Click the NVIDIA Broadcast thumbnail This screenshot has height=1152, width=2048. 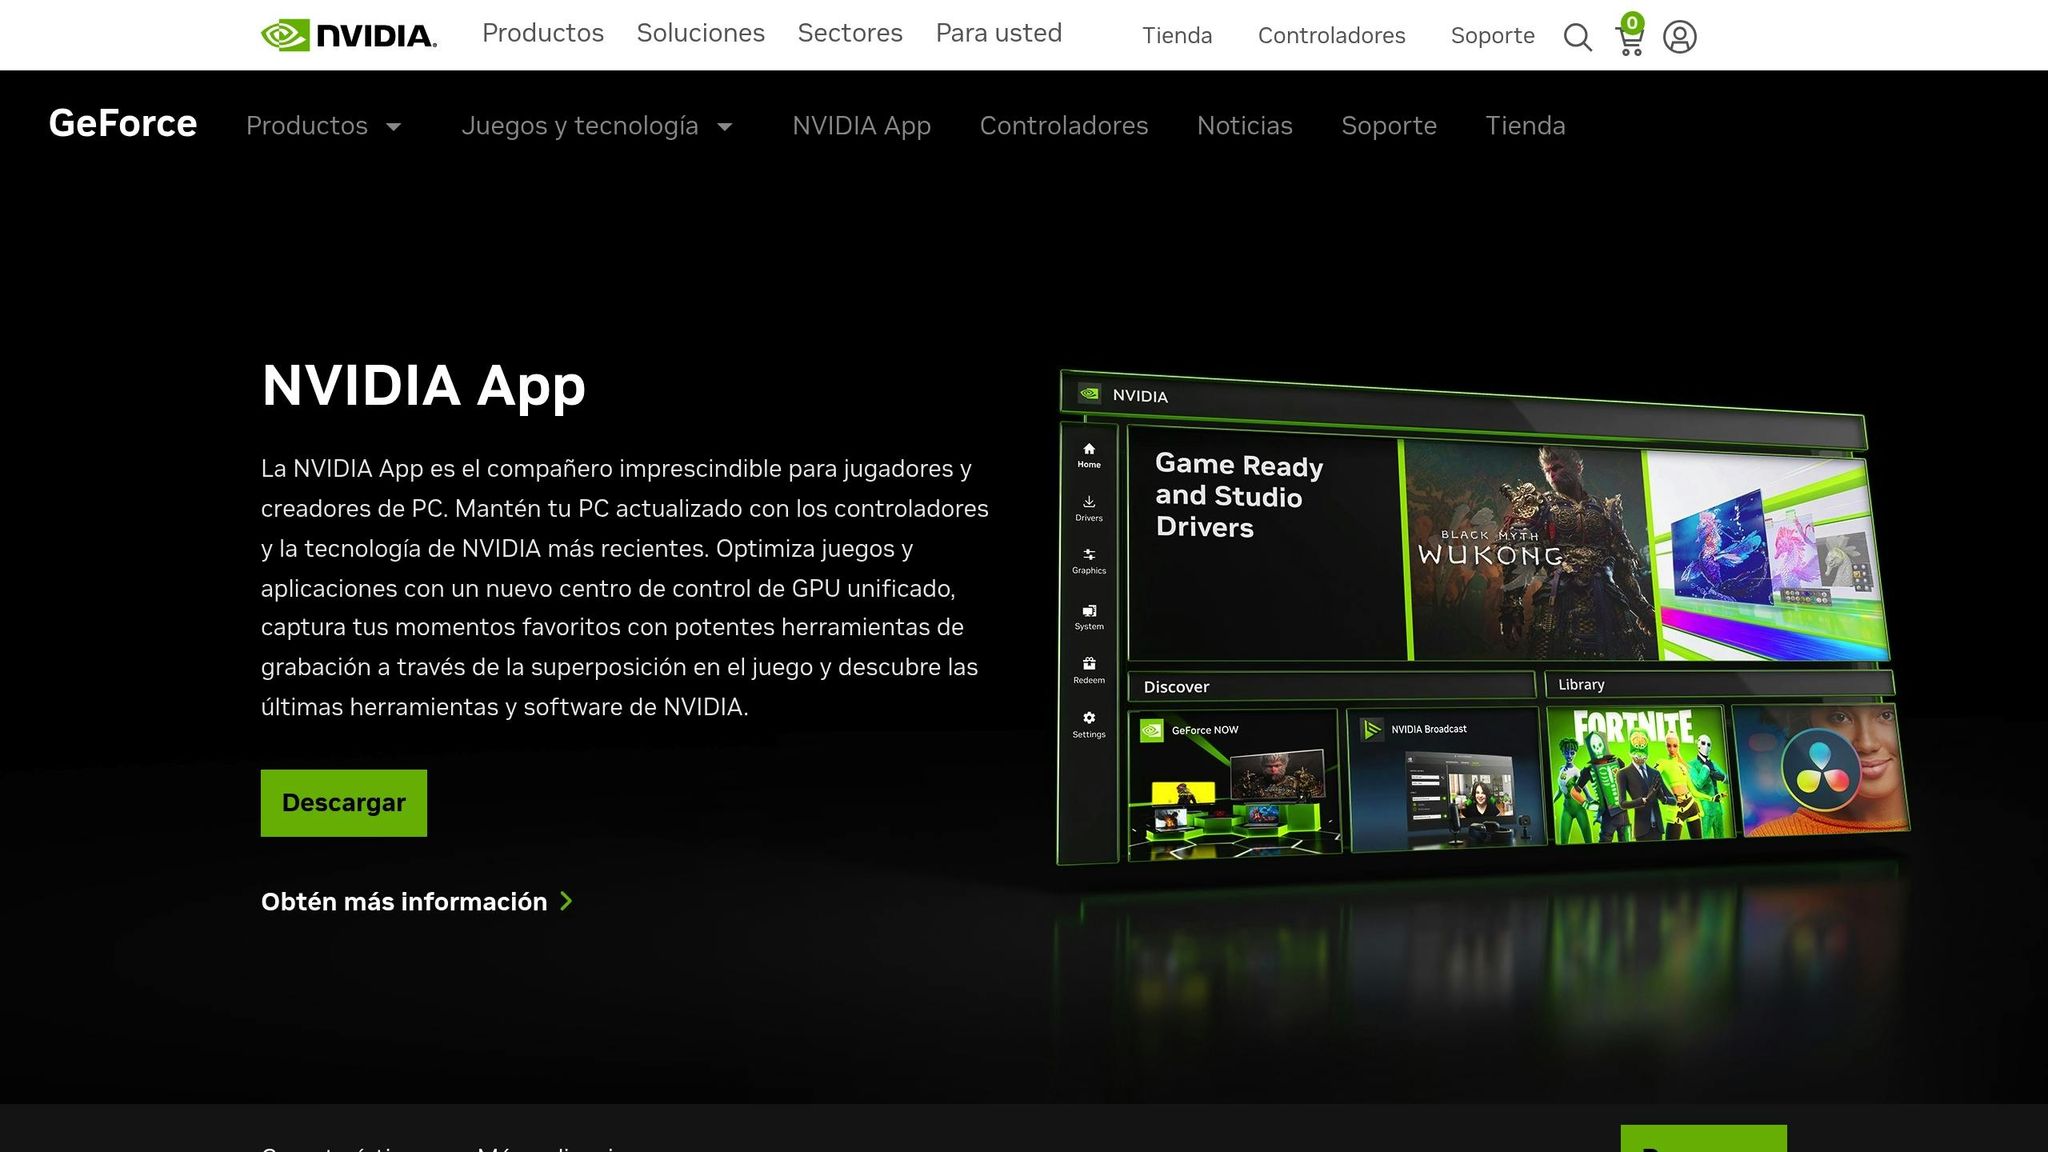click(x=1446, y=778)
